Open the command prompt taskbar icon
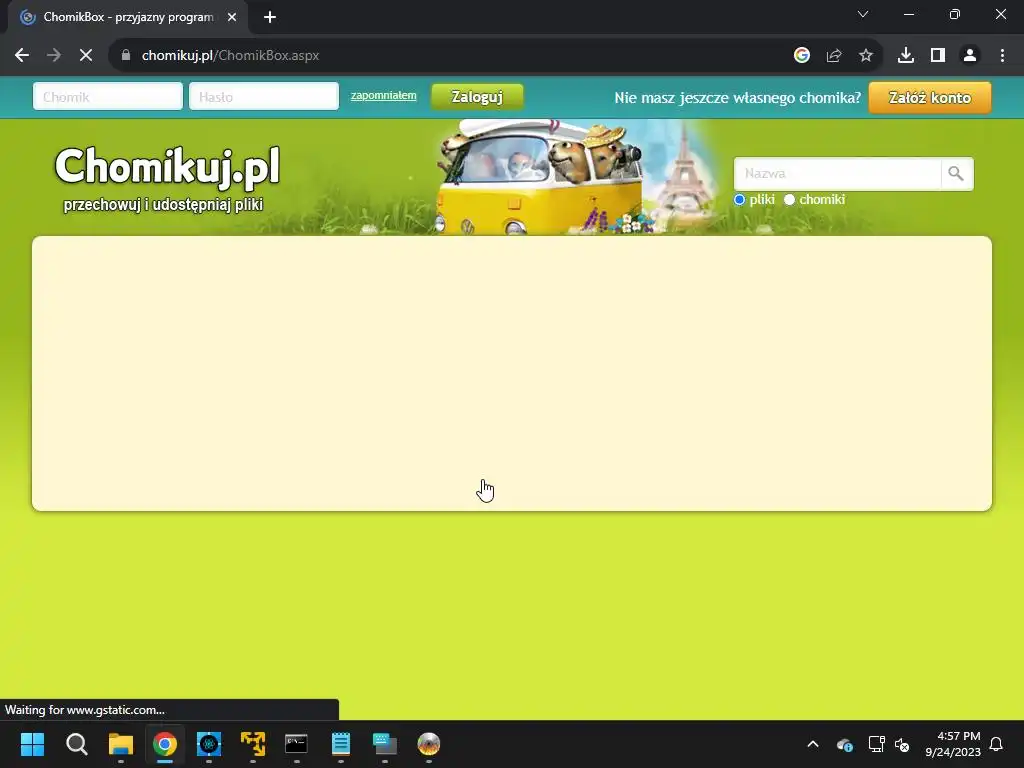Screen dimensions: 1024x768 point(296,744)
